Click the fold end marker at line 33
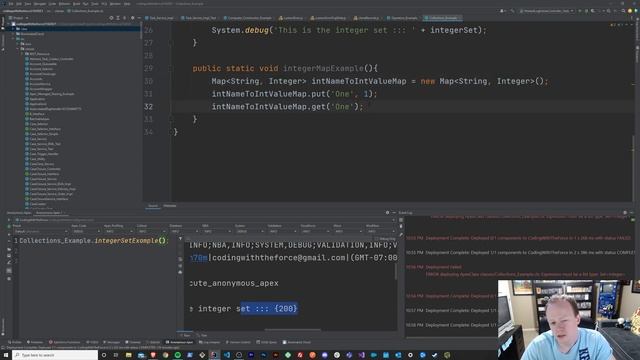 (x=171, y=119)
